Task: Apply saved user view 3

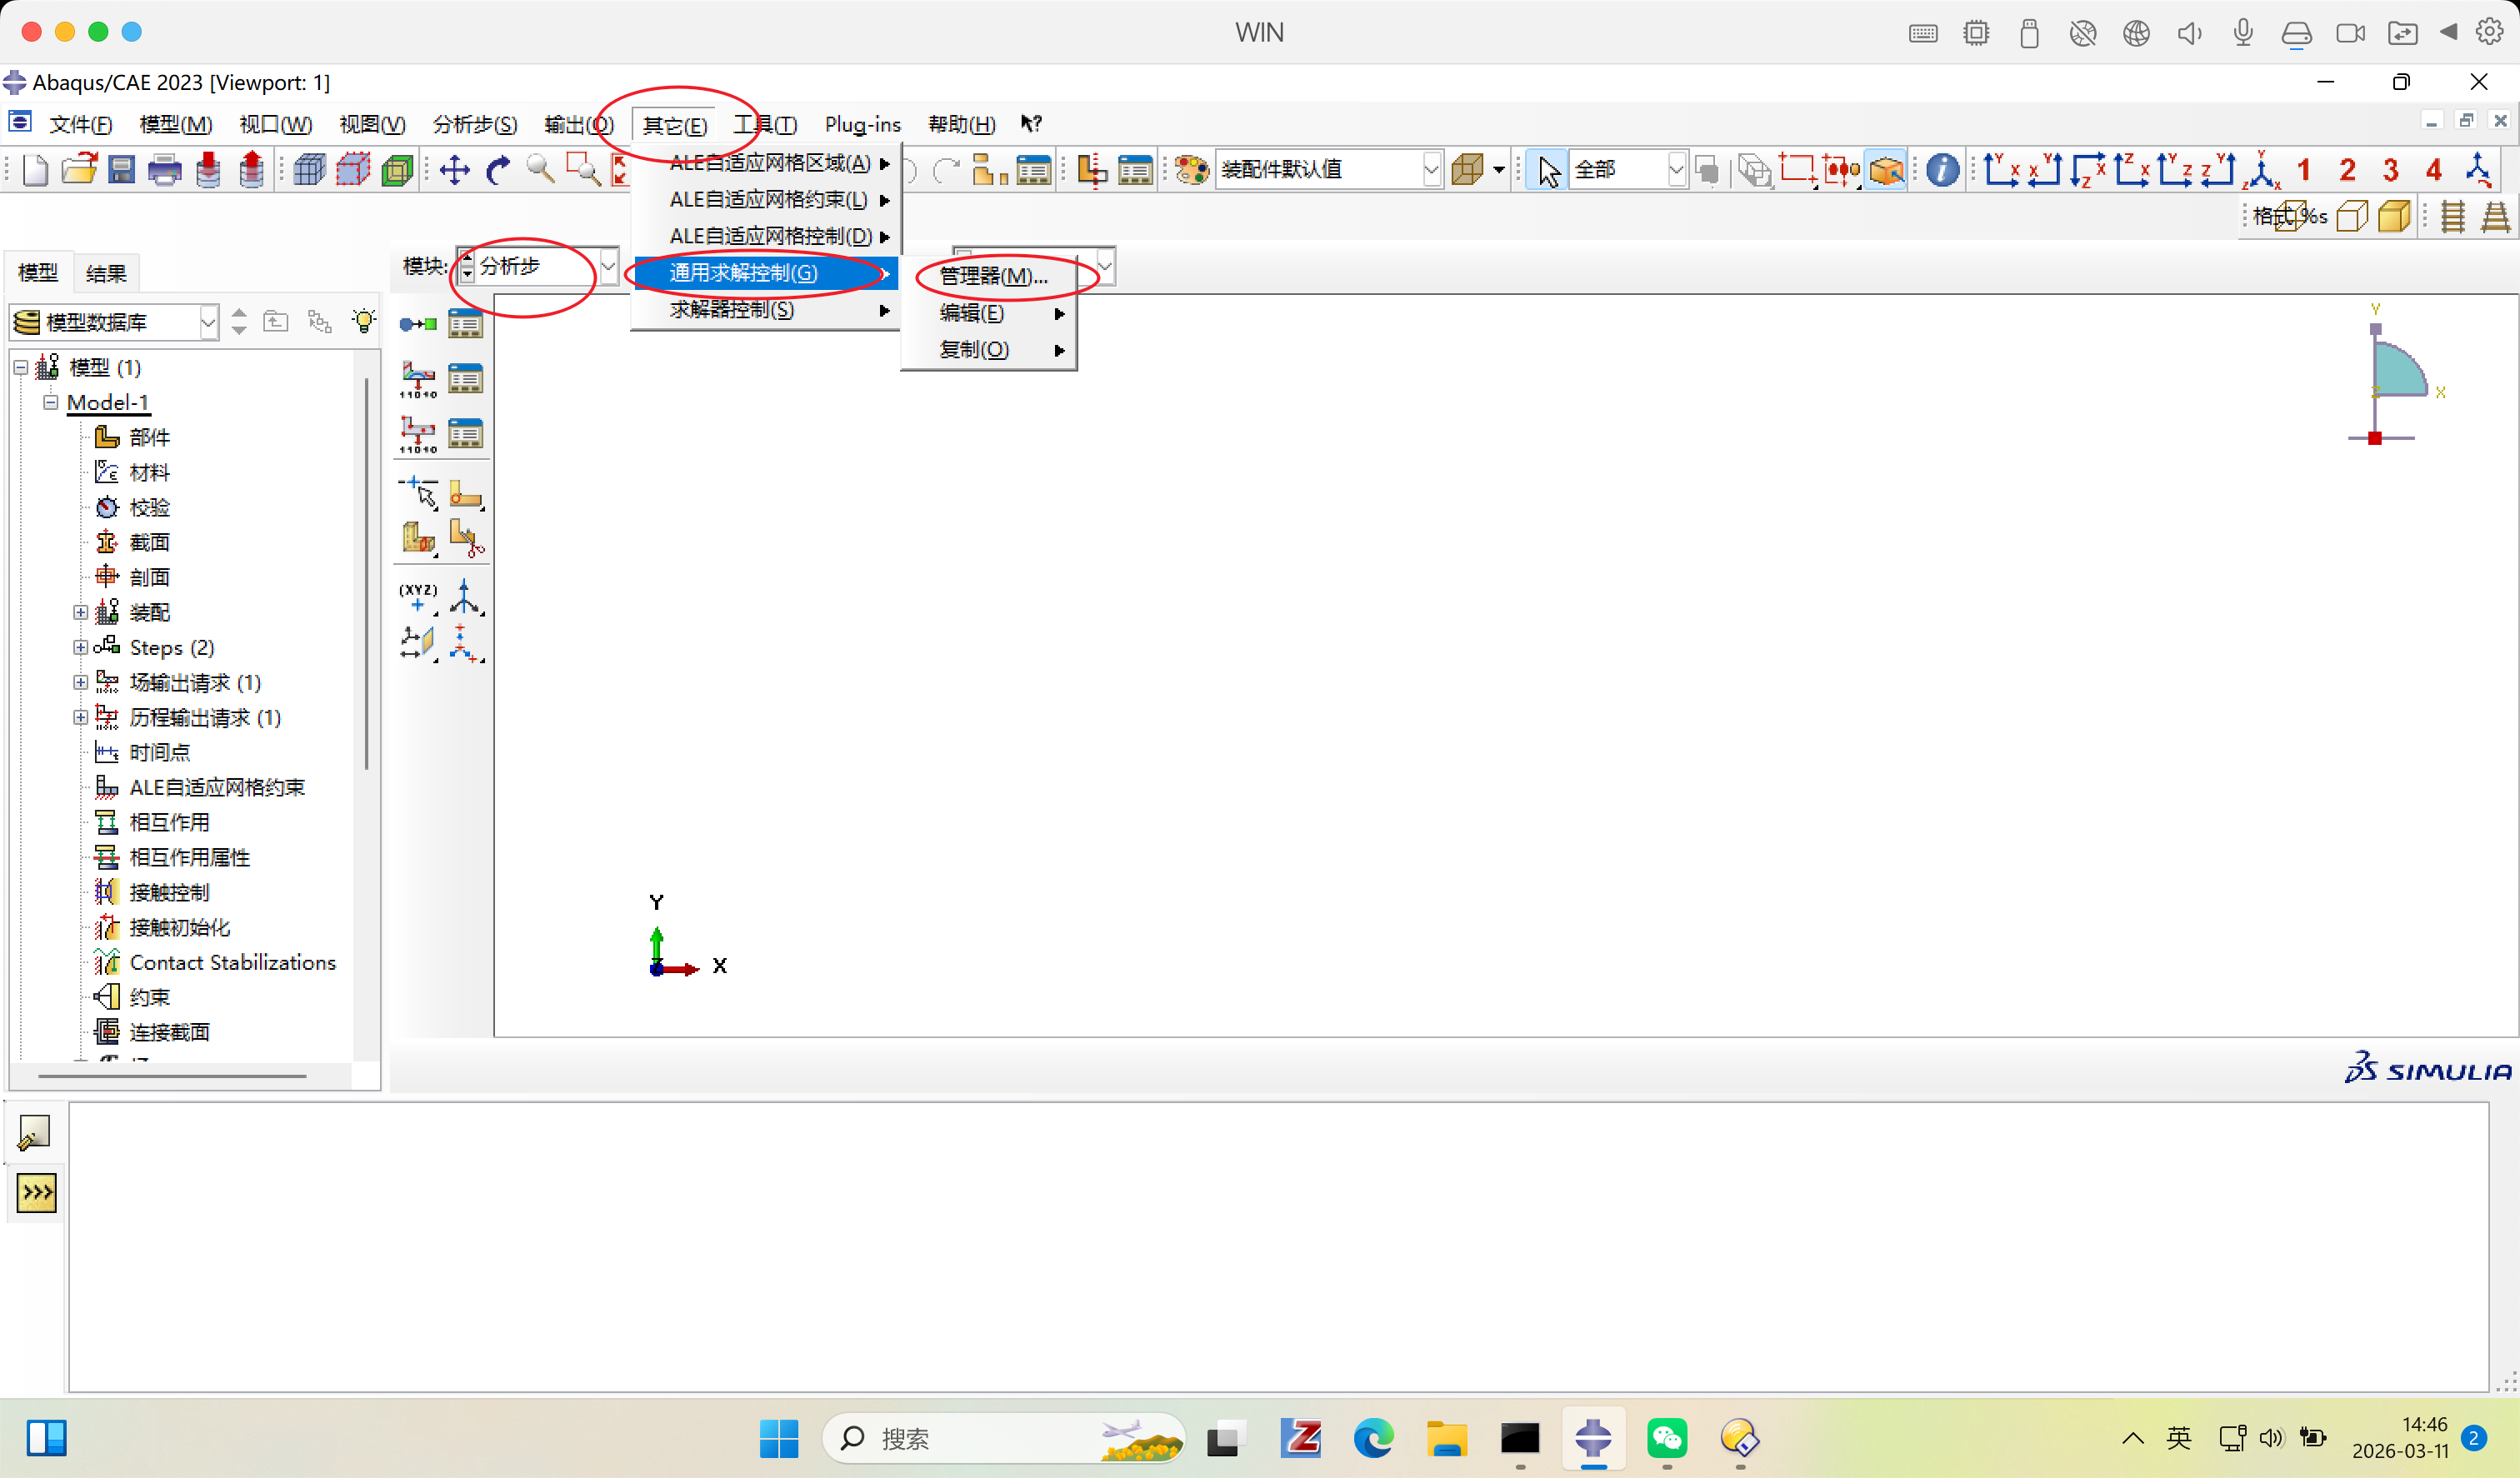Action: (x=2391, y=170)
